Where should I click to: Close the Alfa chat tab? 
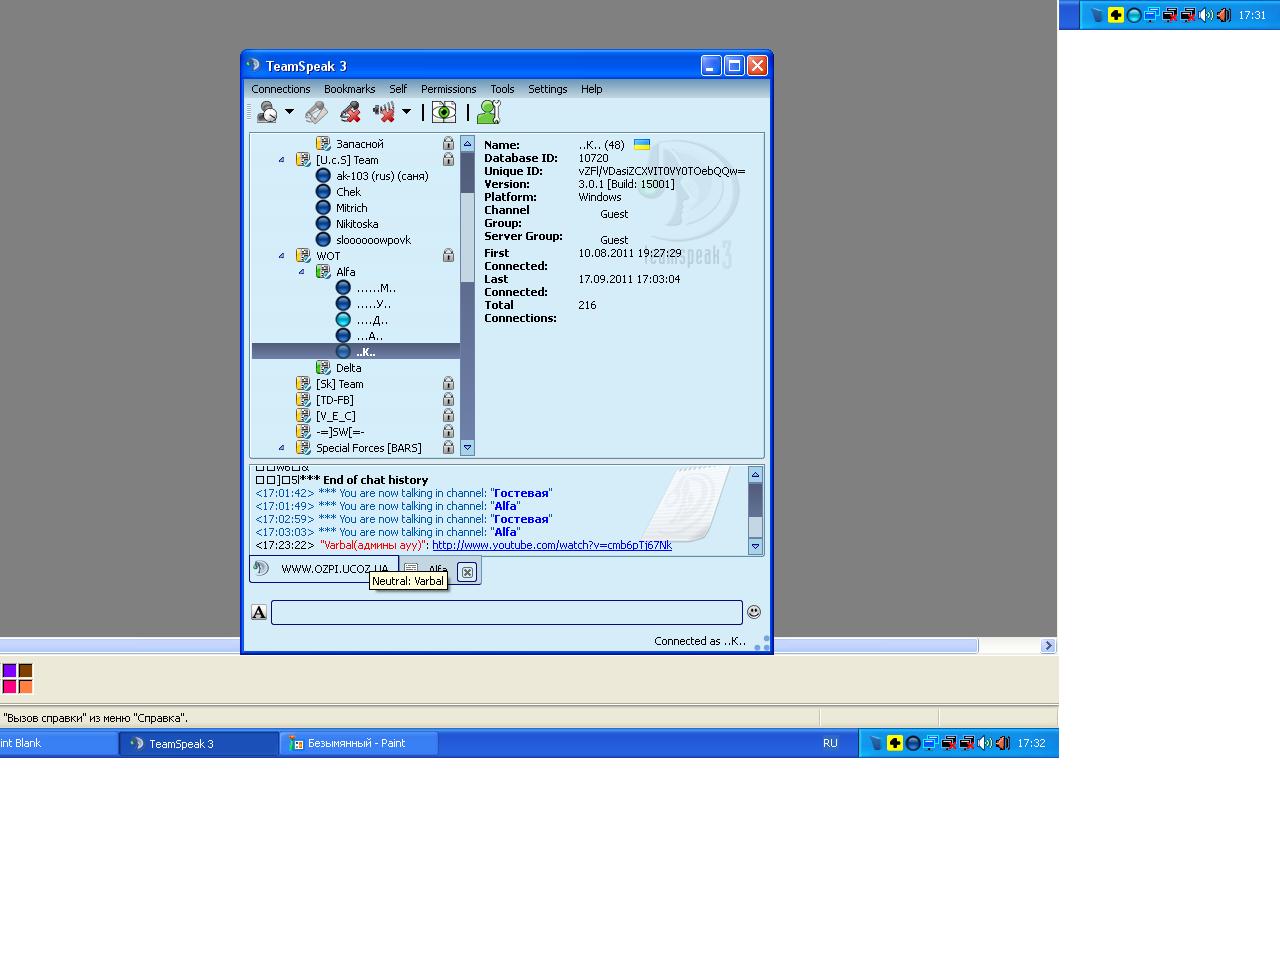[466, 572]
